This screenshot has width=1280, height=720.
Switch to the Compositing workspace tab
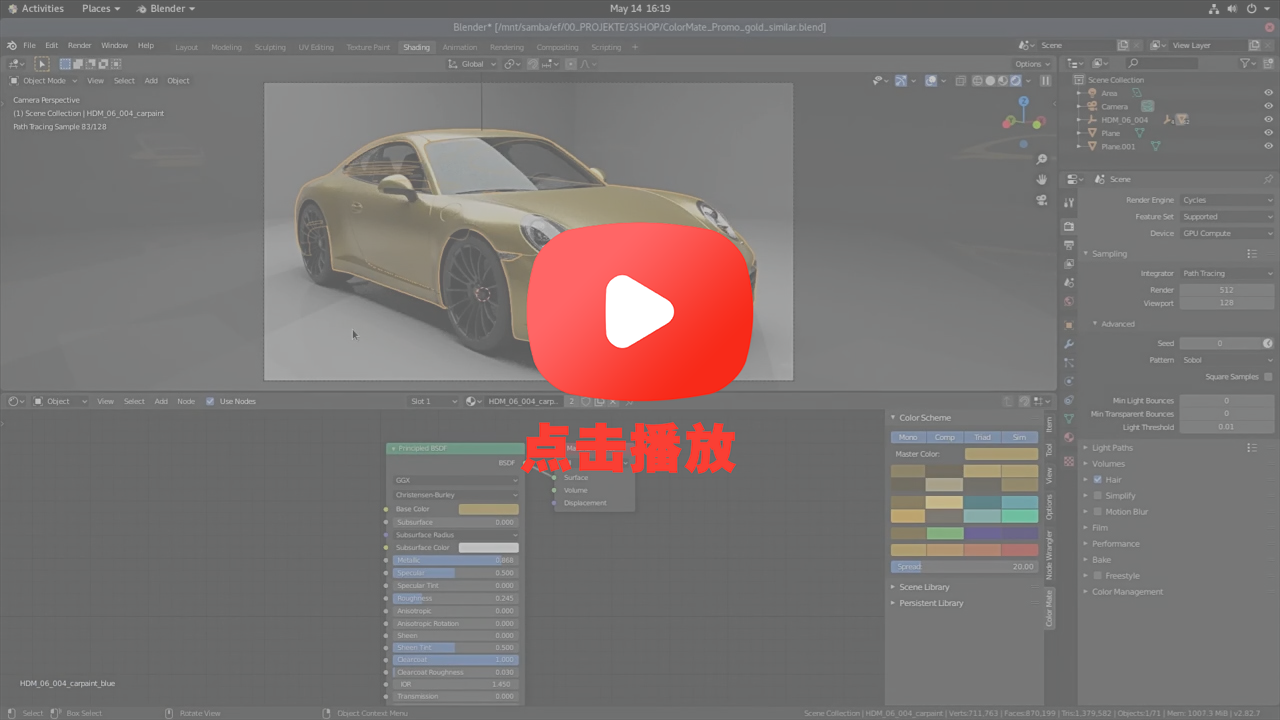tap(557, 47)
